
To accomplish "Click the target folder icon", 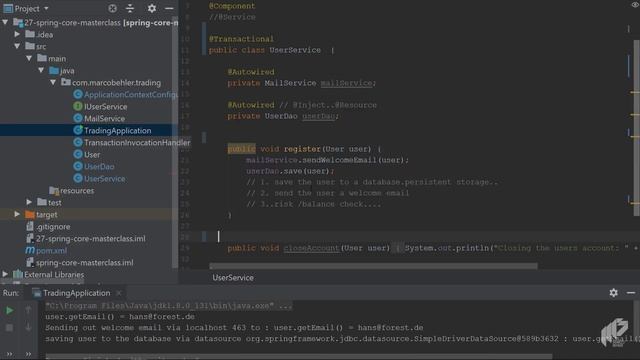I will [29, 214].
